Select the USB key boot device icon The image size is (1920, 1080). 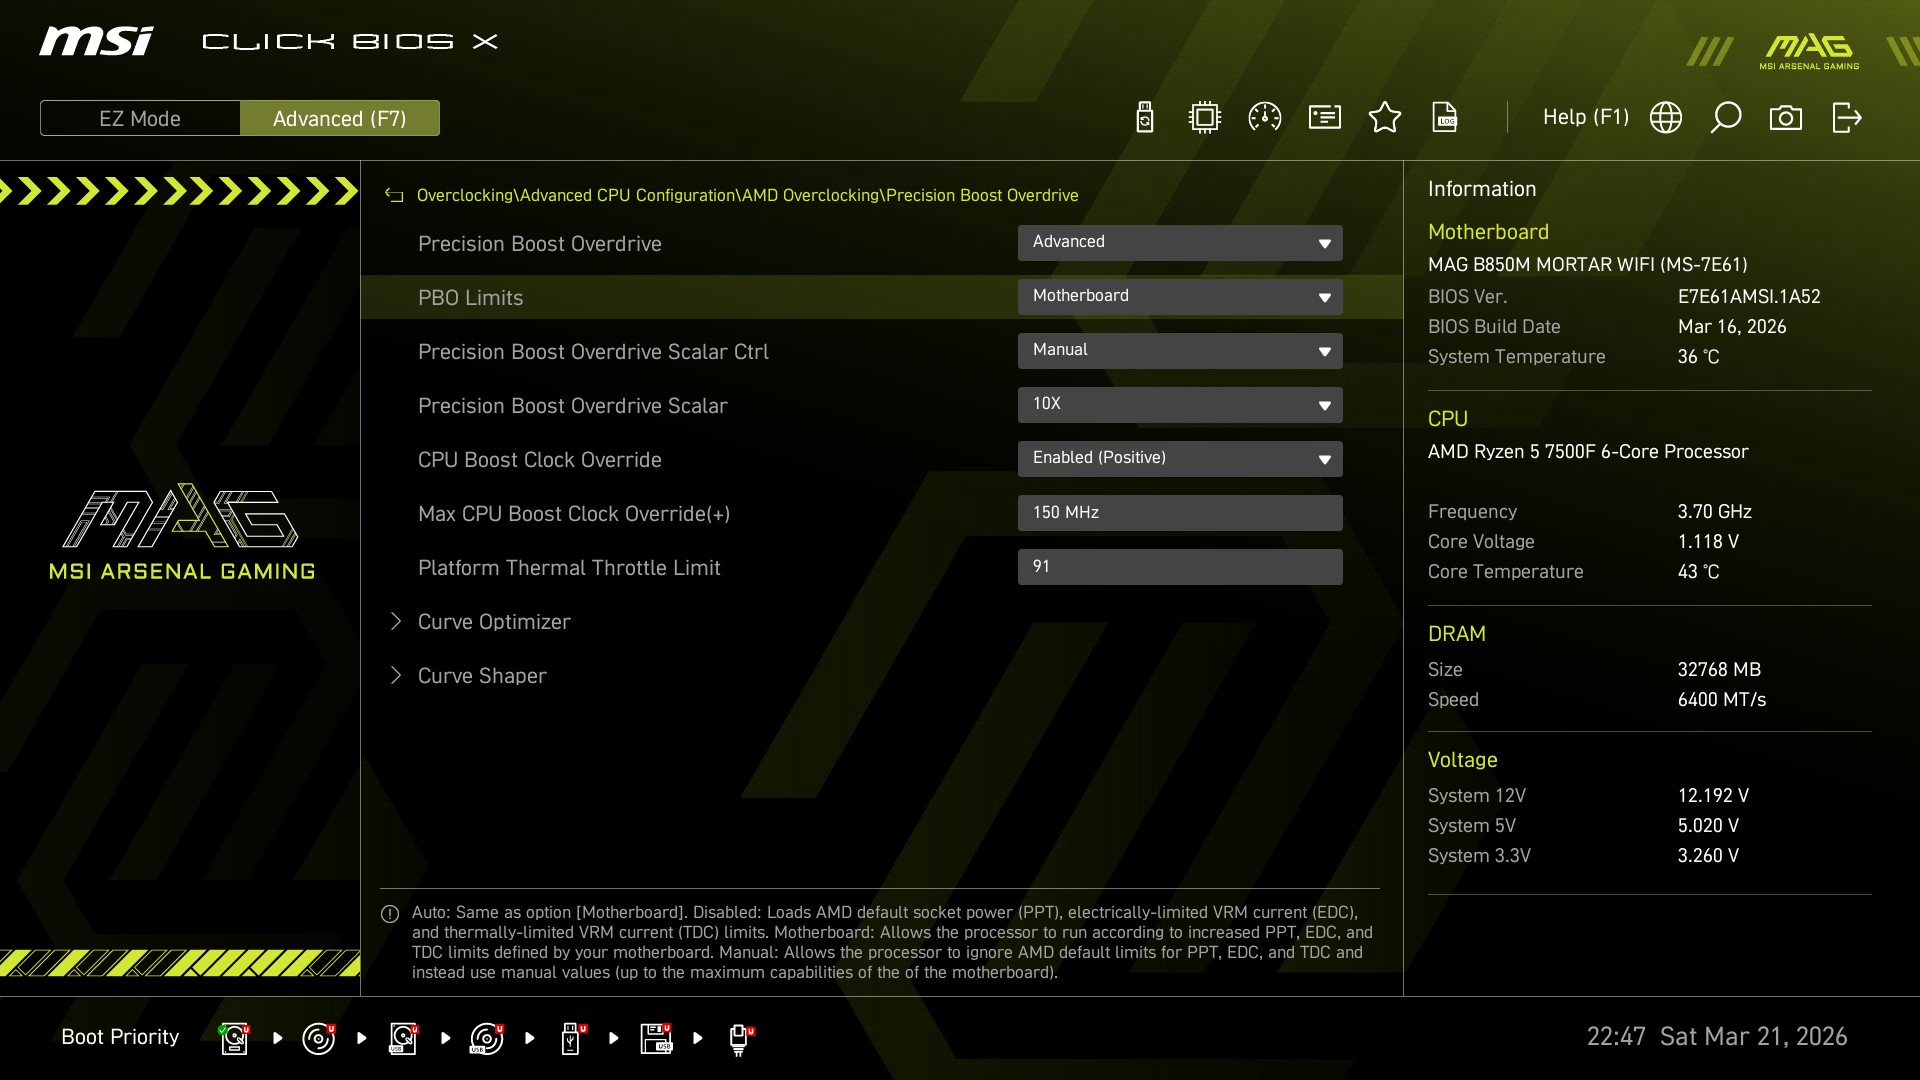click(x=573, y=1038)
